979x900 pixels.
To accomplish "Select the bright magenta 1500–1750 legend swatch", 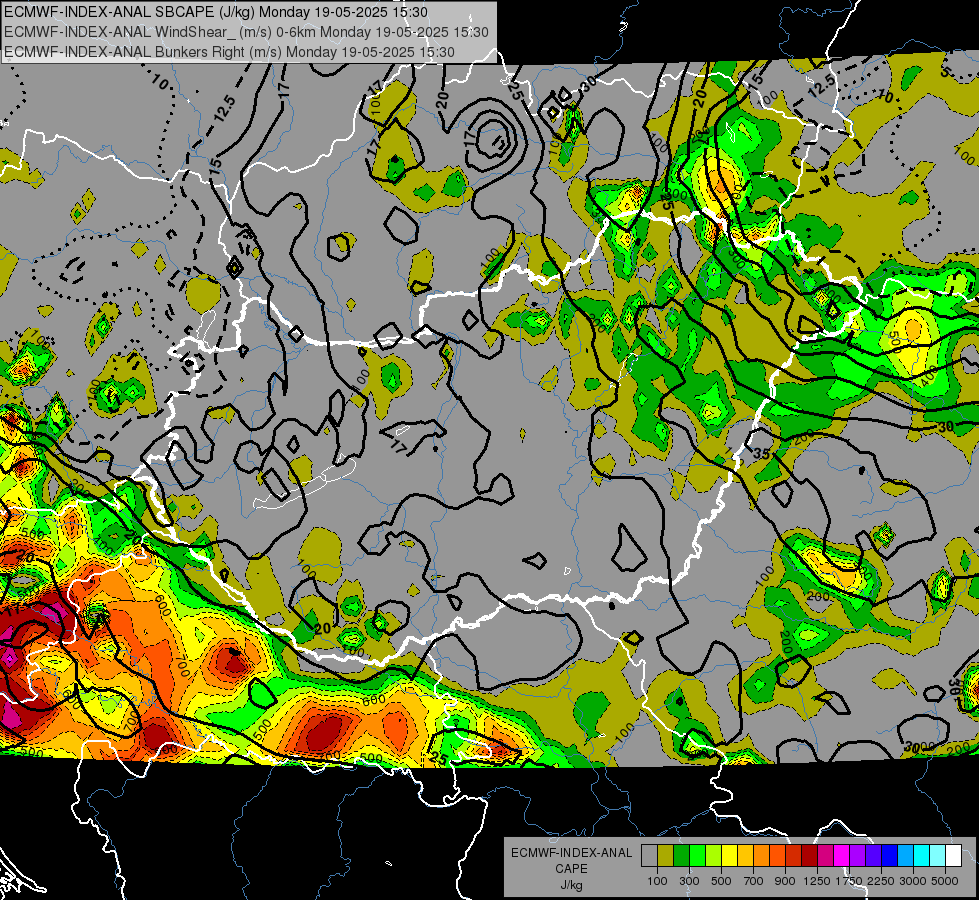I will pos(842,855).
